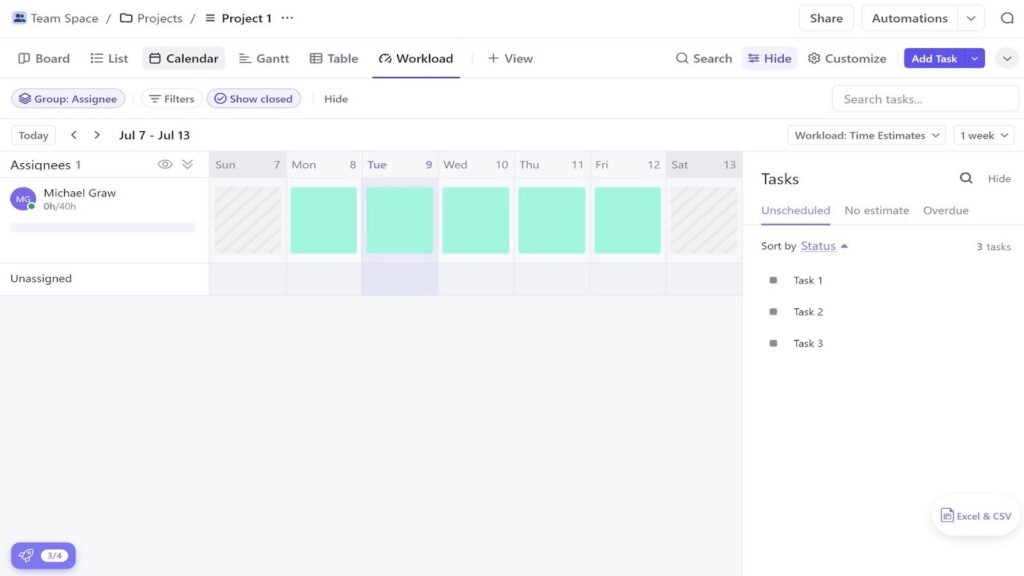
Task: Collapse all assignees double chevron
Action: click(187, 165)
